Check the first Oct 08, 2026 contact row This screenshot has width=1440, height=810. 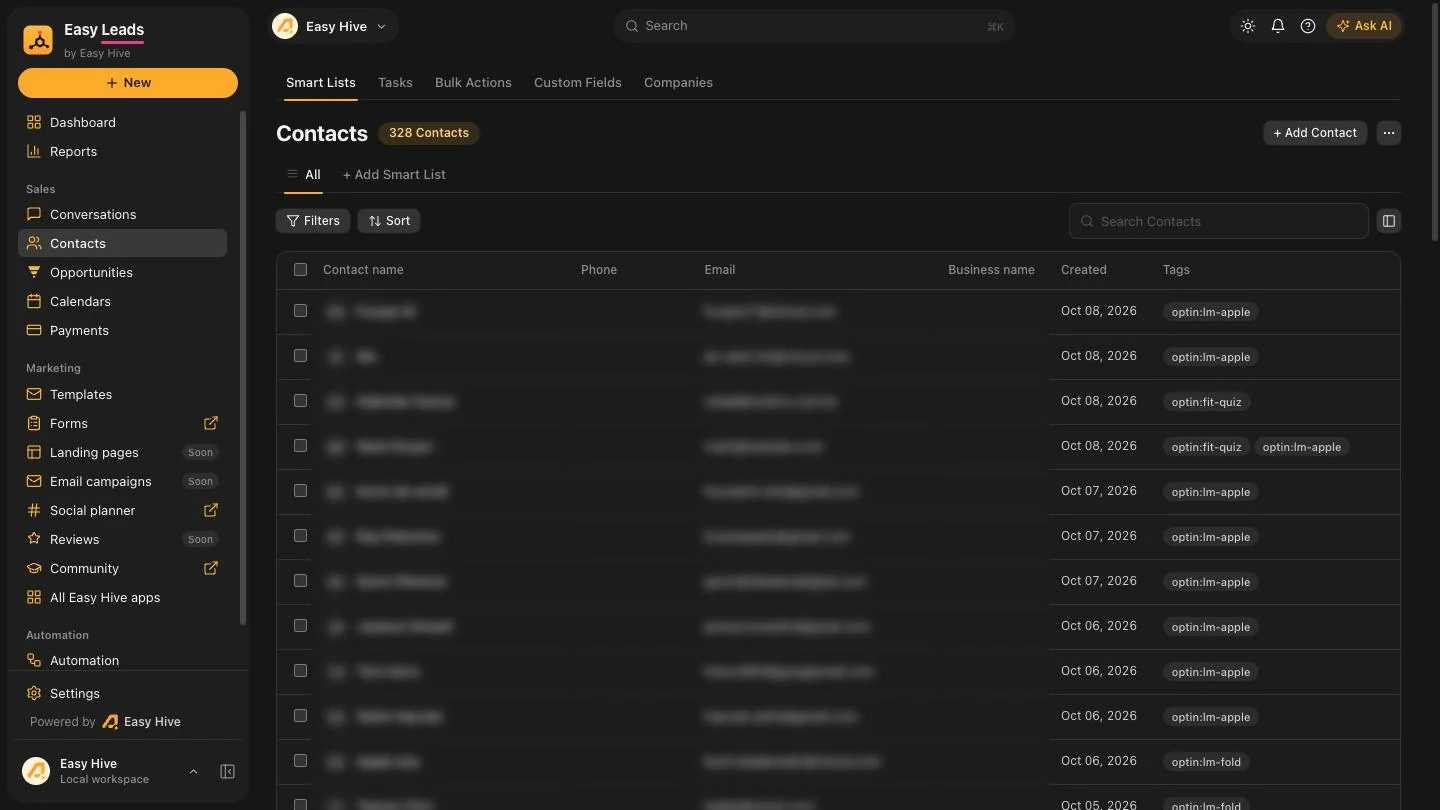[x=300, y=311]
